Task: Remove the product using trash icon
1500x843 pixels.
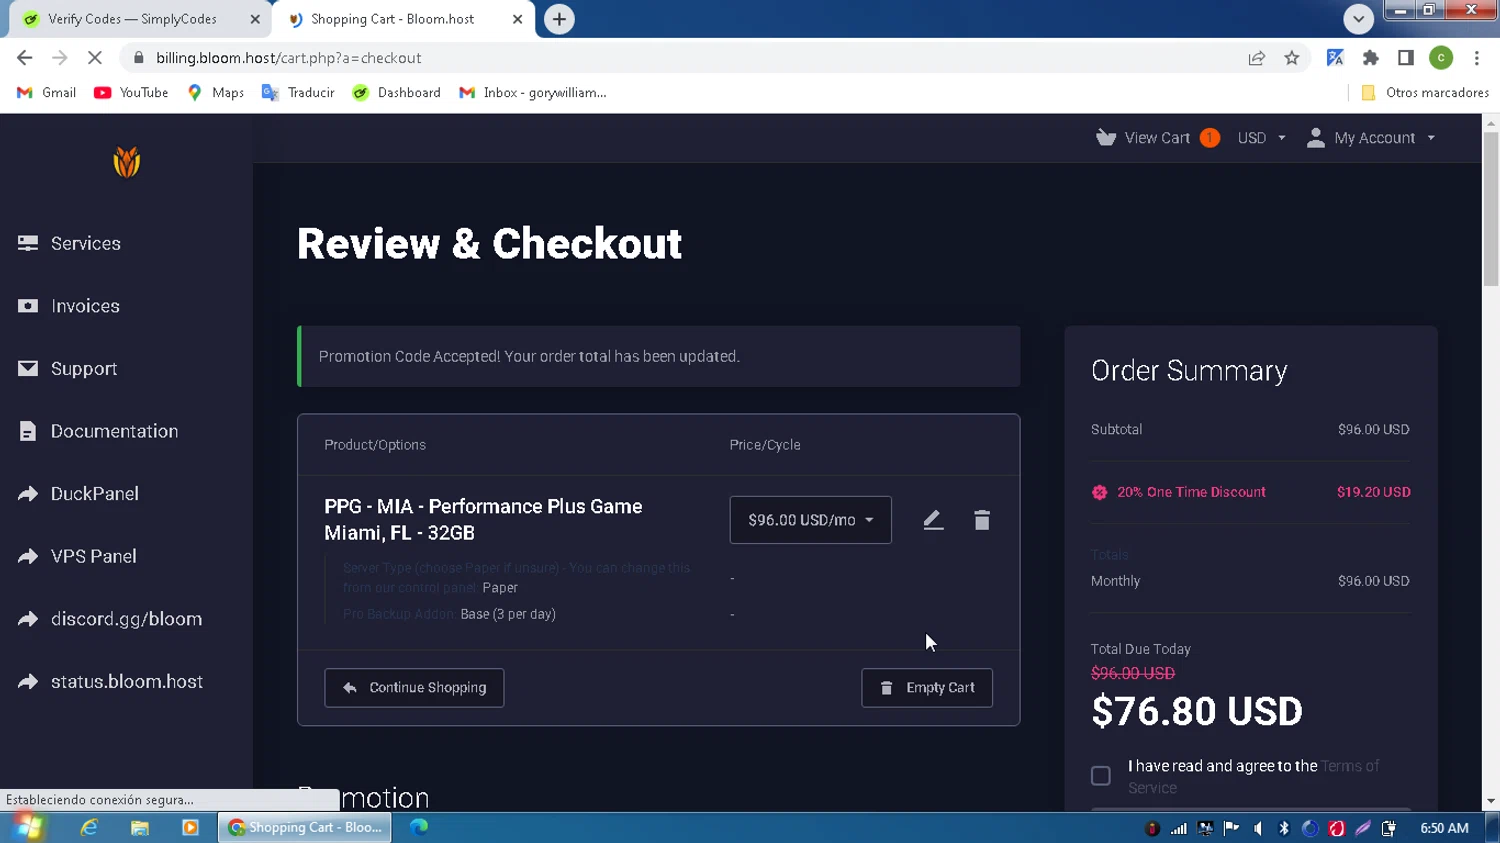Action: coord(982,520)
